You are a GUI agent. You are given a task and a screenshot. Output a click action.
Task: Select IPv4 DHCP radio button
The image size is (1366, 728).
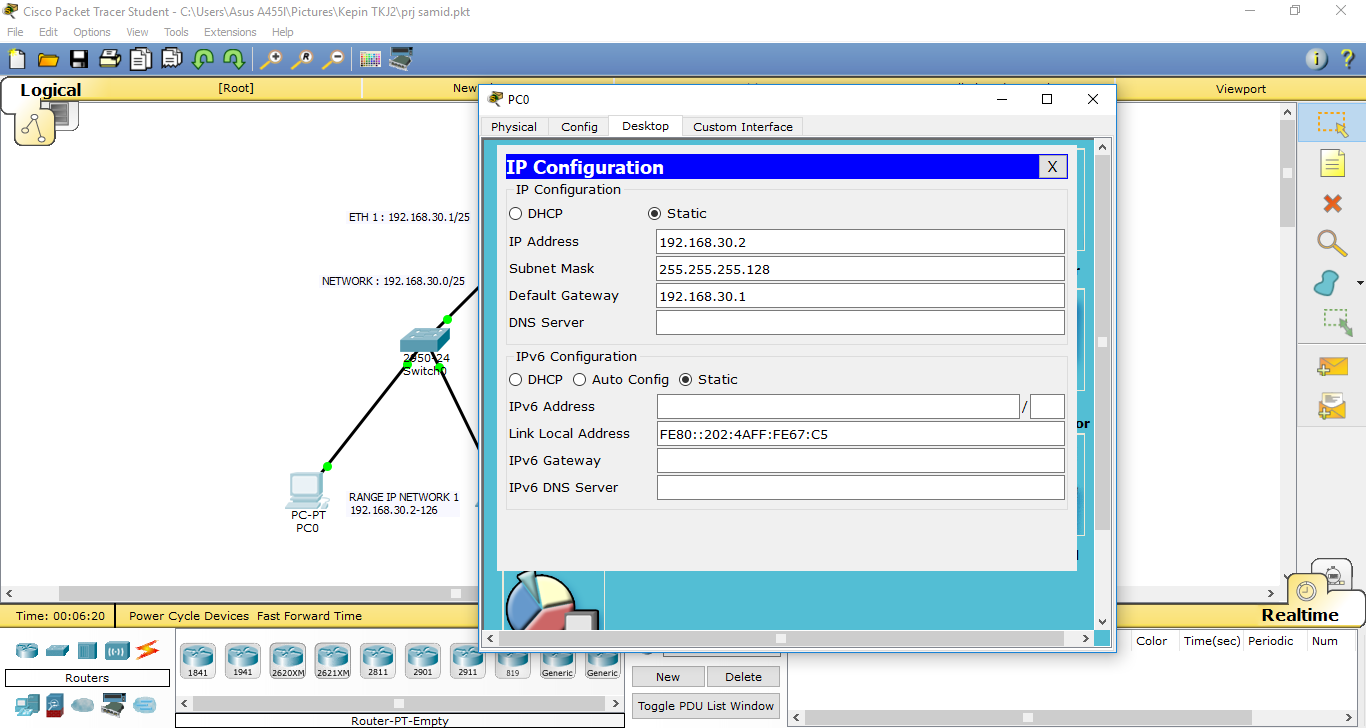516,213
